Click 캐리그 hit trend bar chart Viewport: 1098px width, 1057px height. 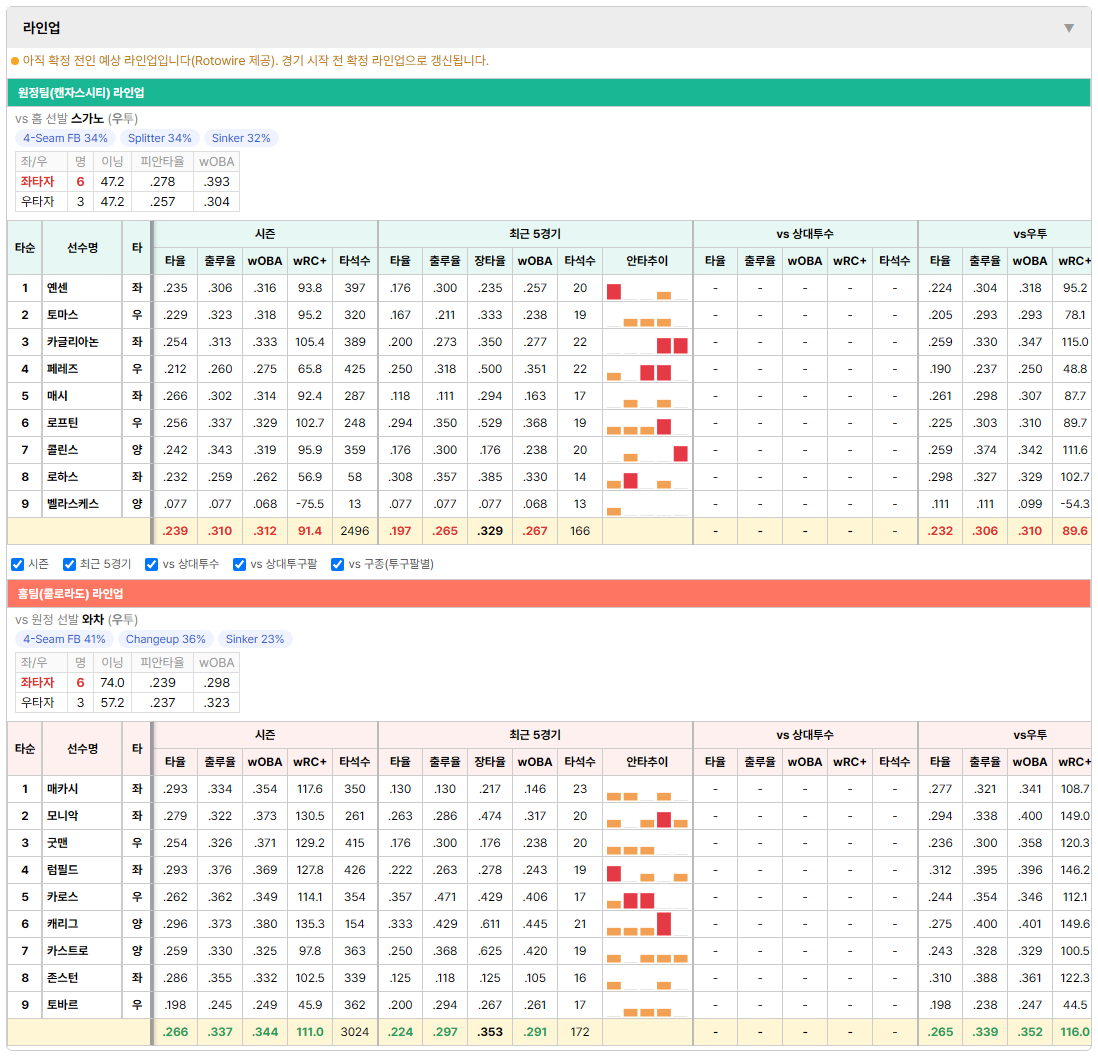pyautogui.click(x=647, y=924)
